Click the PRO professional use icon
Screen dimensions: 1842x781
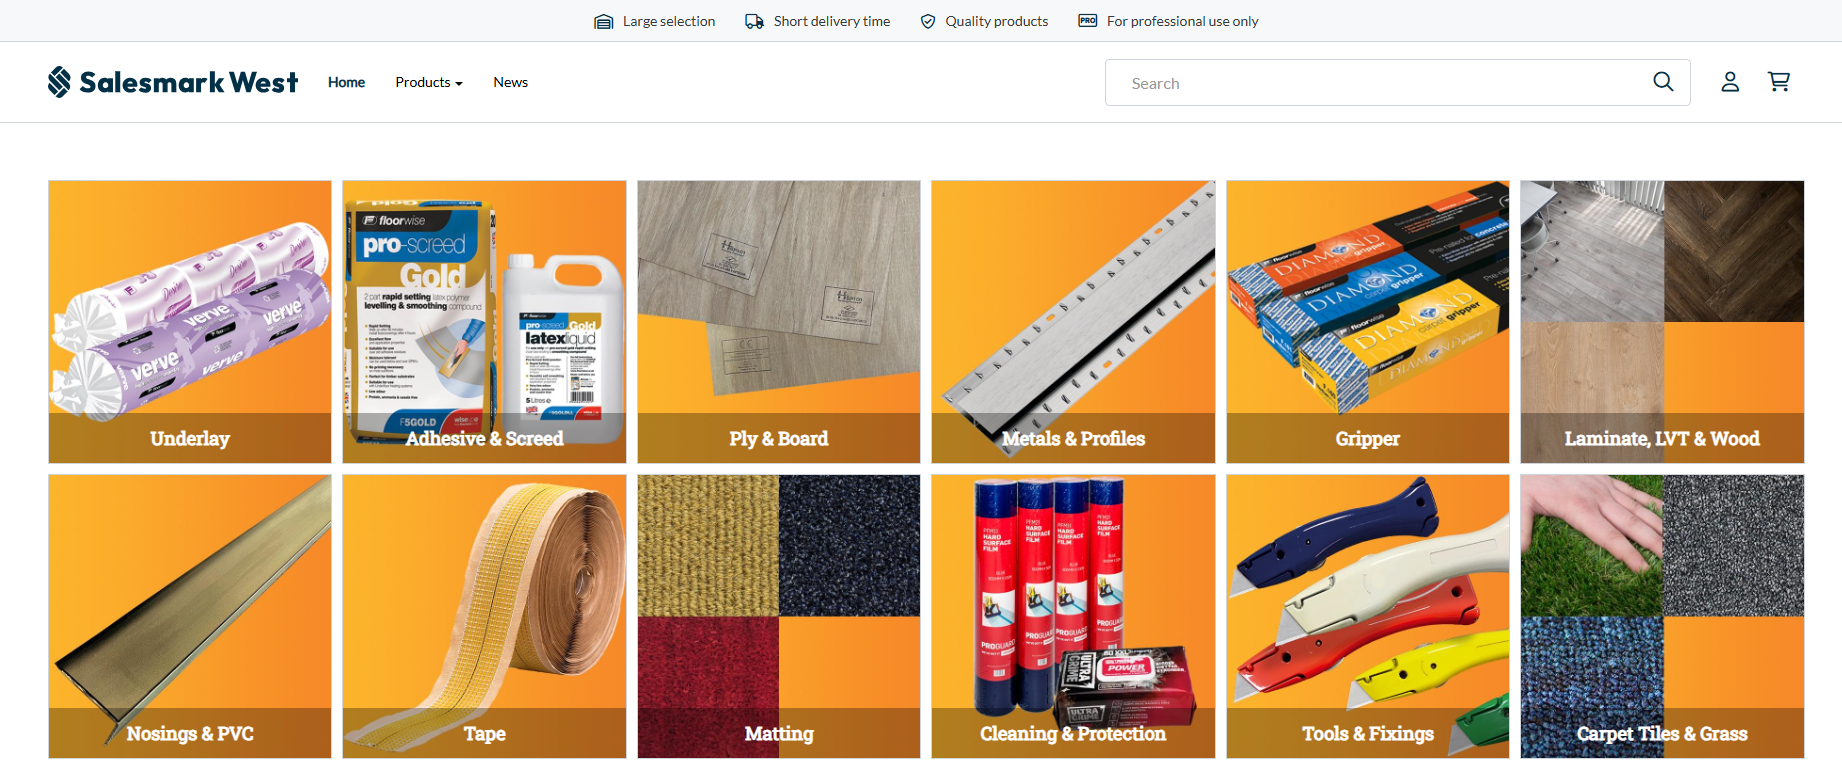pos(1088,21)
